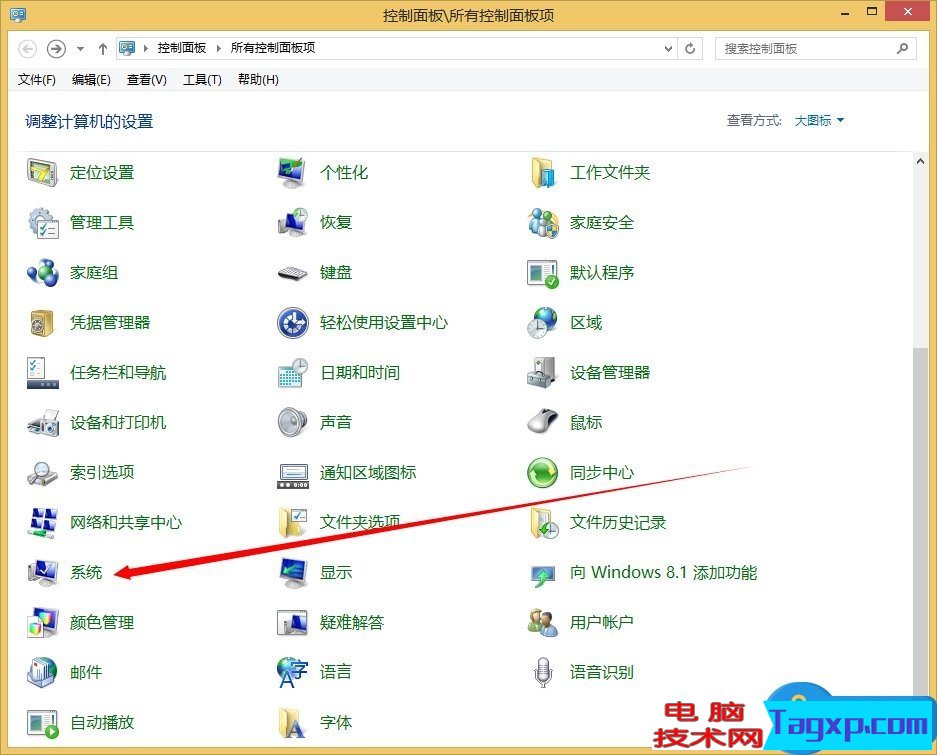Viewport: 937px width, 755px height.
Task: Open the 索引选项 magnifier icon
Action: (x=42, y=473)
